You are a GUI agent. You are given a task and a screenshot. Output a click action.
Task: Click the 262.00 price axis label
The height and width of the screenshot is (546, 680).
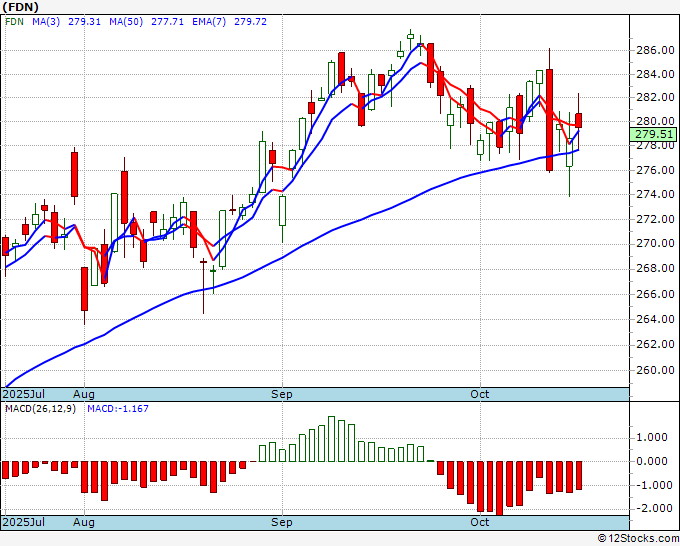pos(655,344)
